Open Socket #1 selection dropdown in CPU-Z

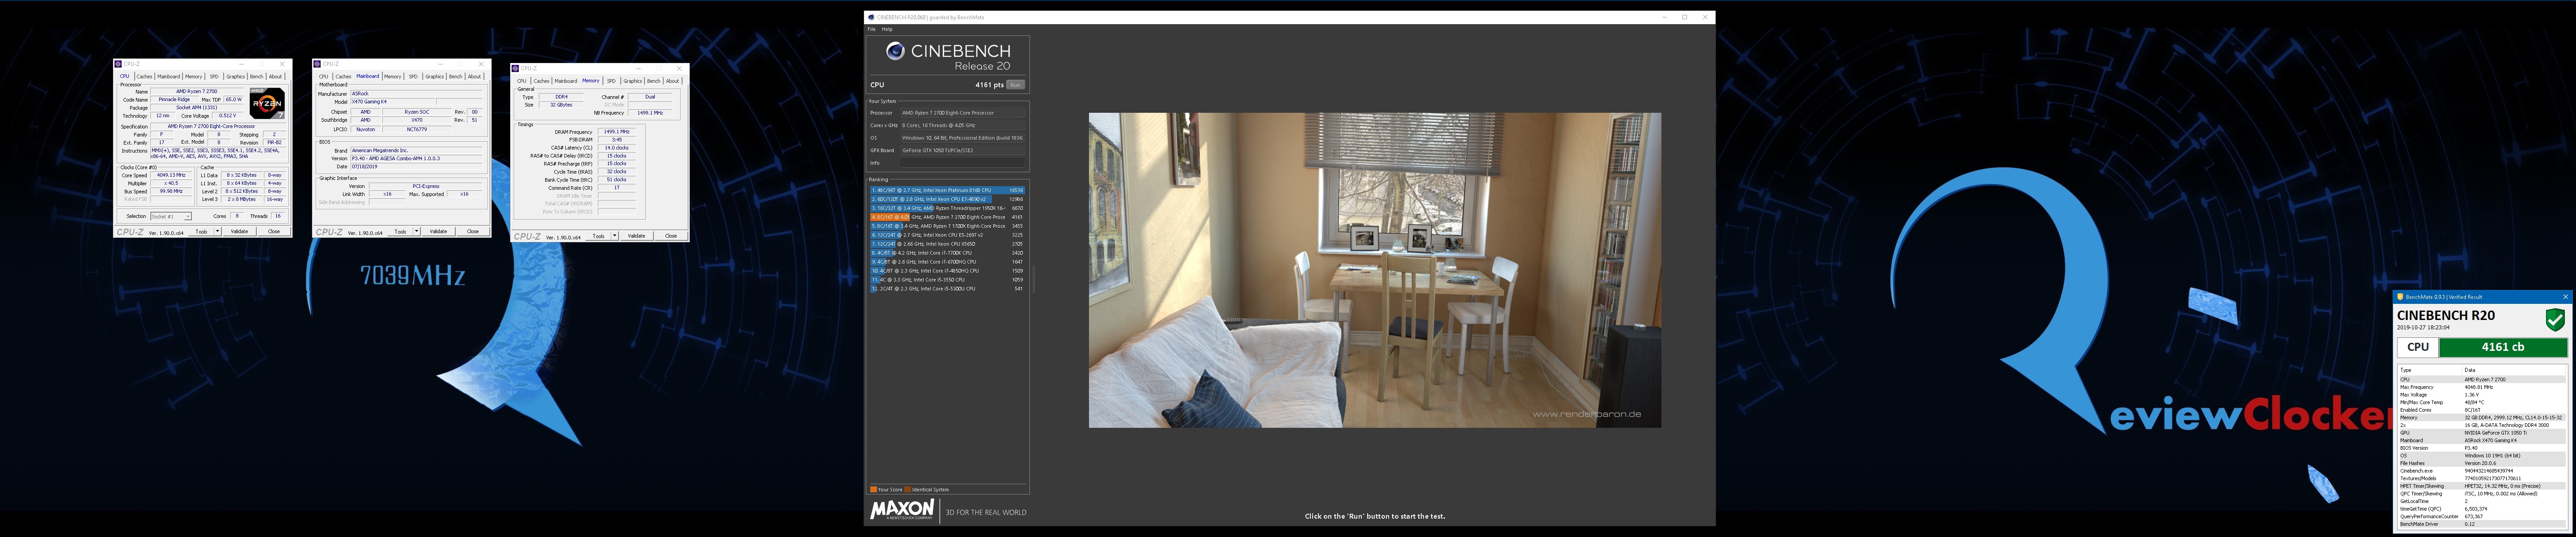[171, 216]
